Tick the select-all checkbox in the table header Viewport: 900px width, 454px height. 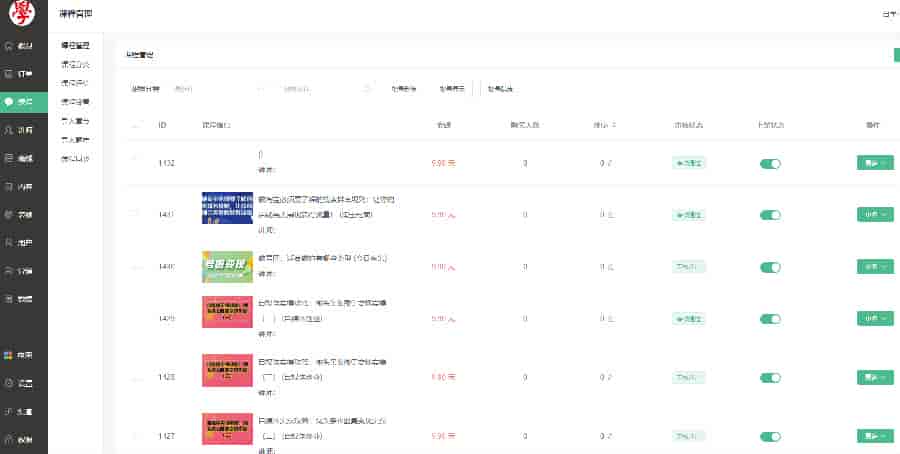point(136,125)
